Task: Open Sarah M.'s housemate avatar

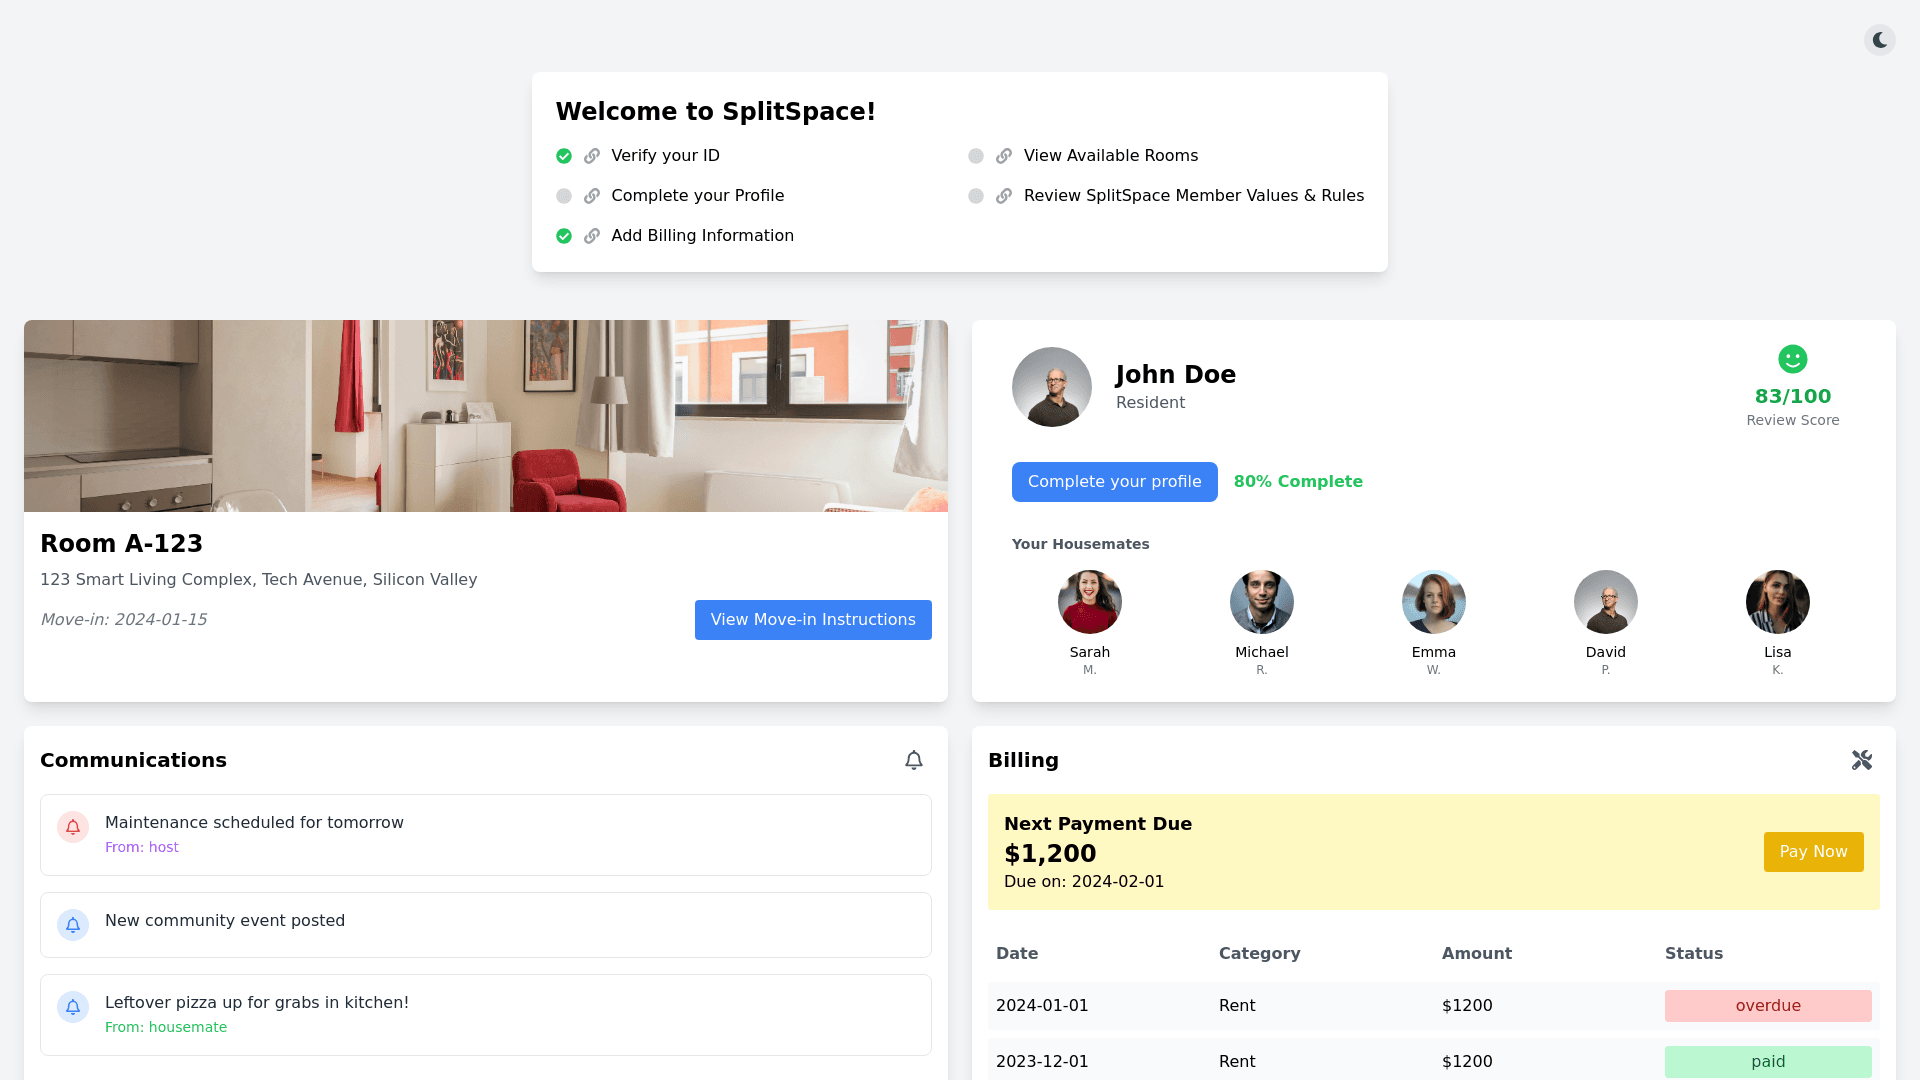Action: [1089, 602]
